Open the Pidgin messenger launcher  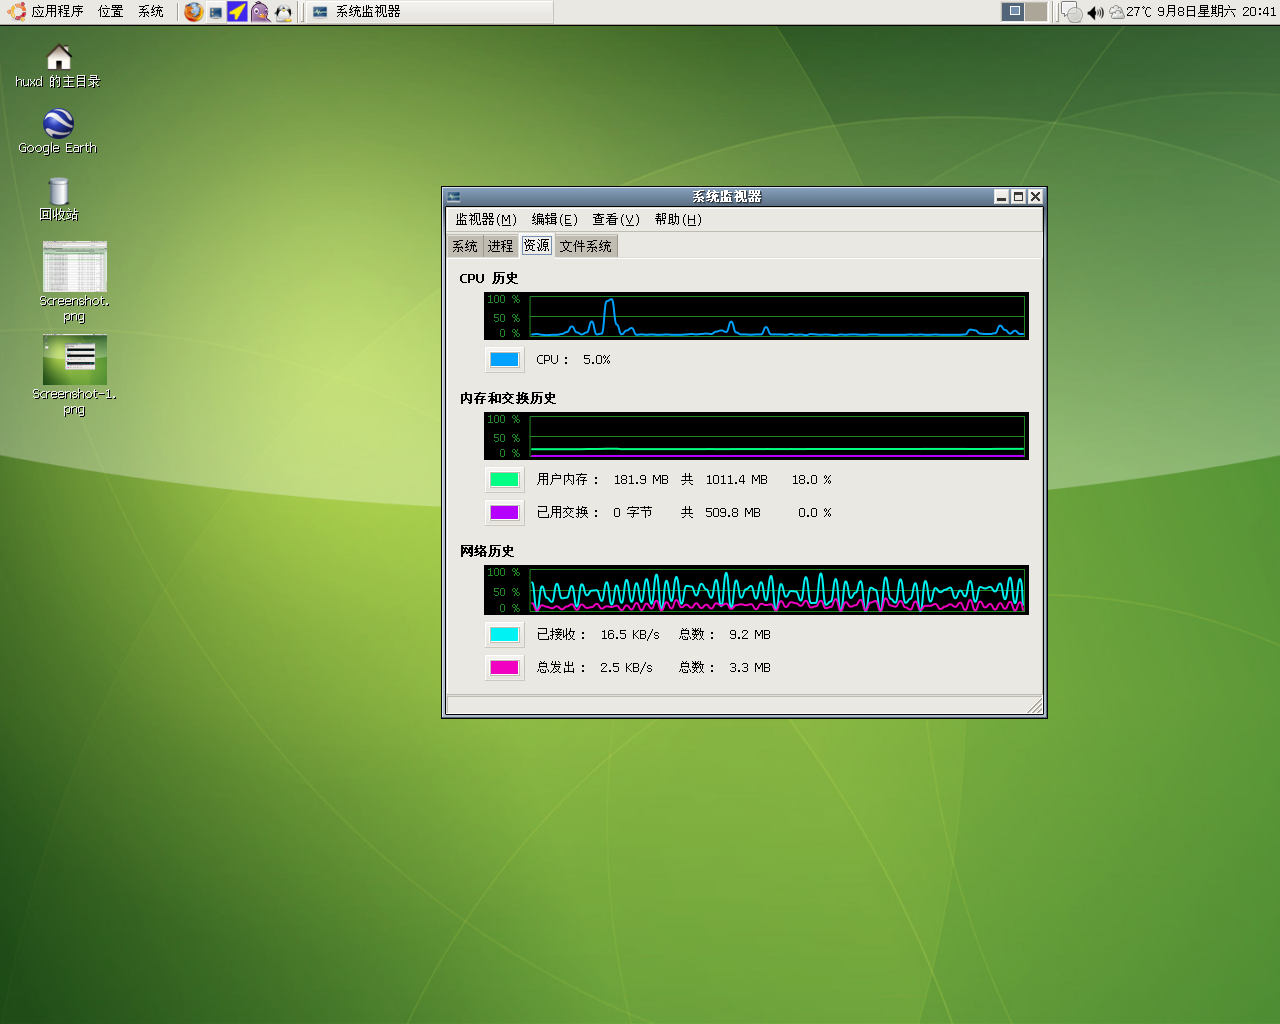[260, 12]
